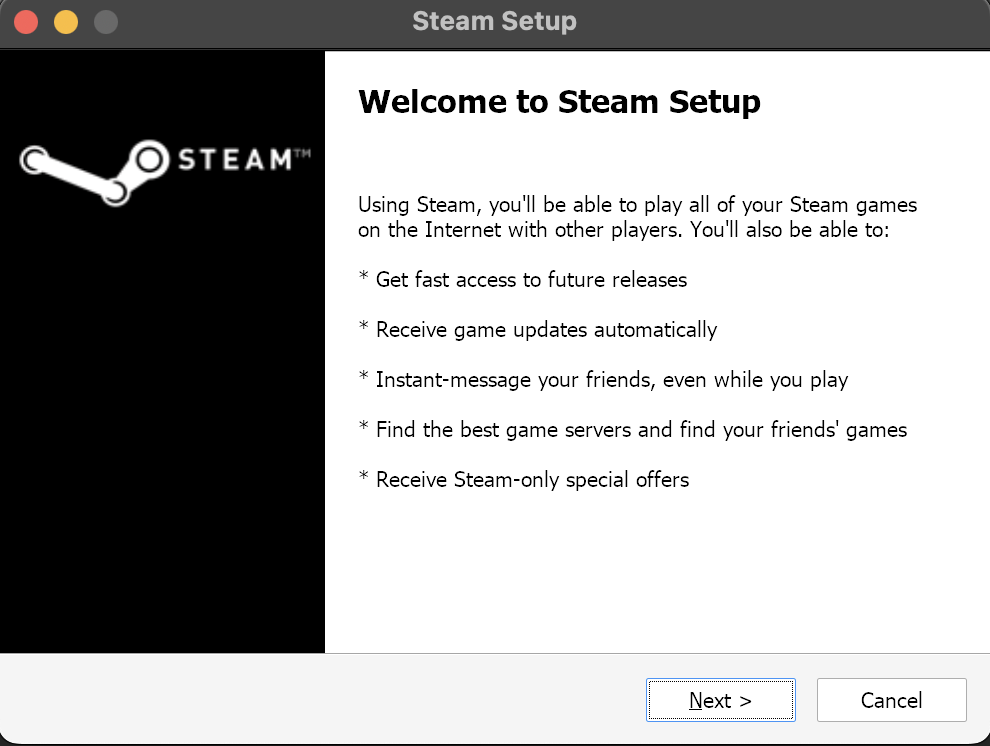
Task: Click the grayed-out zoom window button
Action: (104, 21)
